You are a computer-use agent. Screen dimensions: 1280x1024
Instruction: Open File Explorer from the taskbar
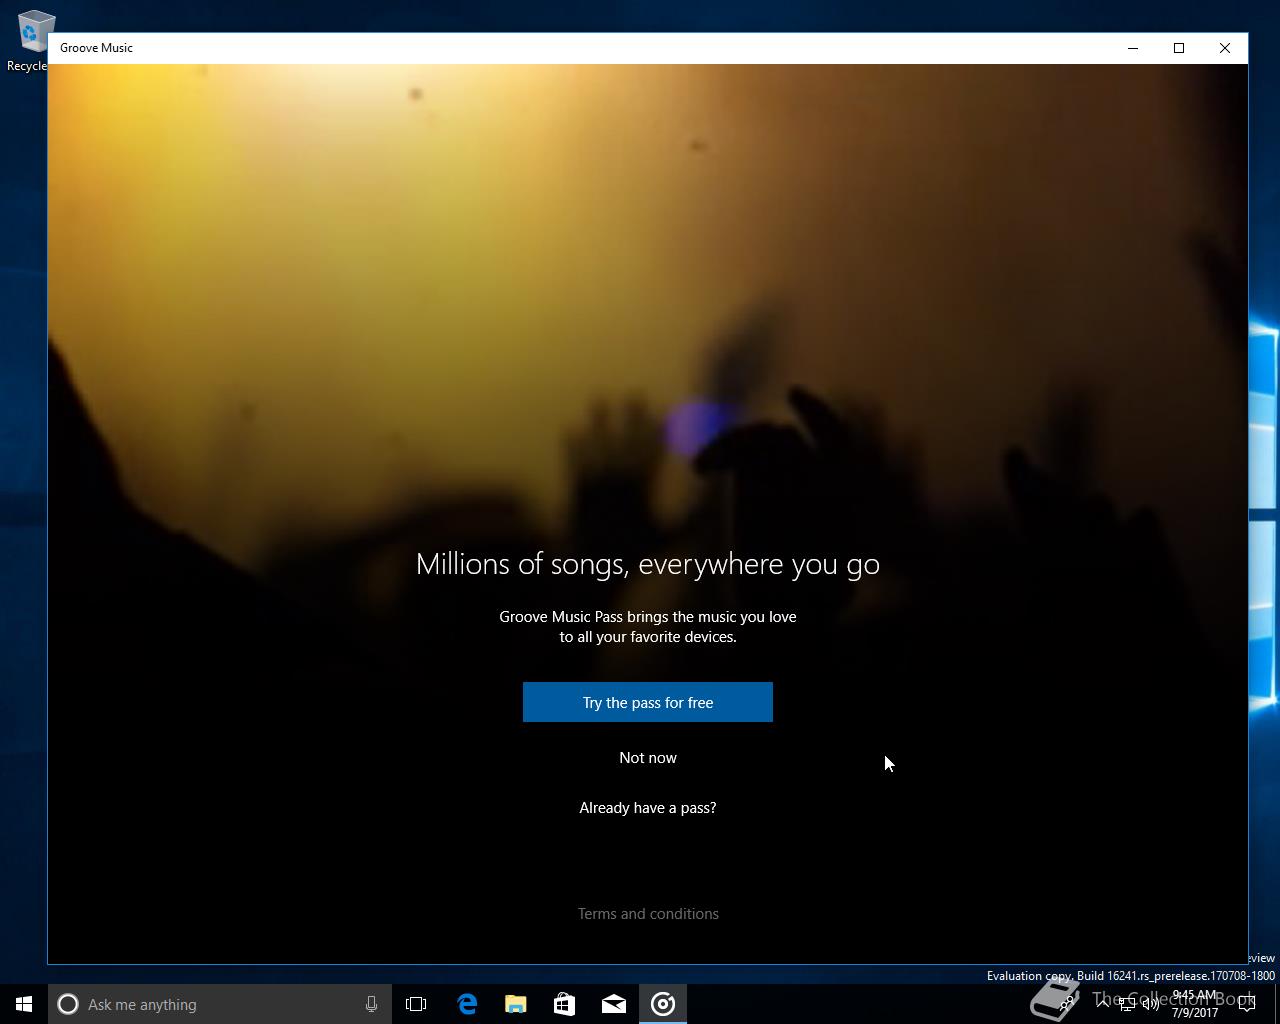515,1004
